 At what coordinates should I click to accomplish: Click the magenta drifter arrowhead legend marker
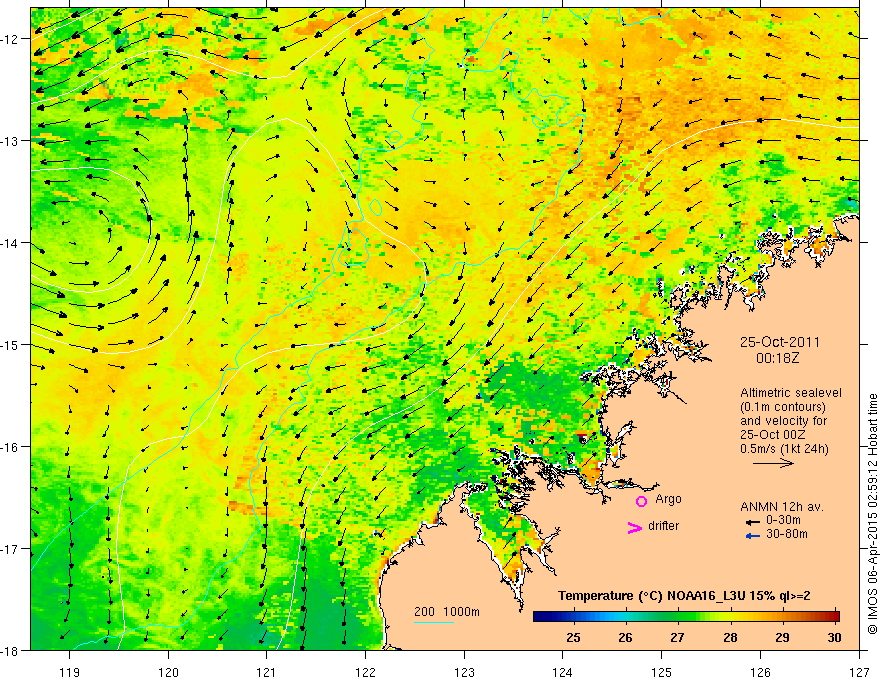[635, 527]
